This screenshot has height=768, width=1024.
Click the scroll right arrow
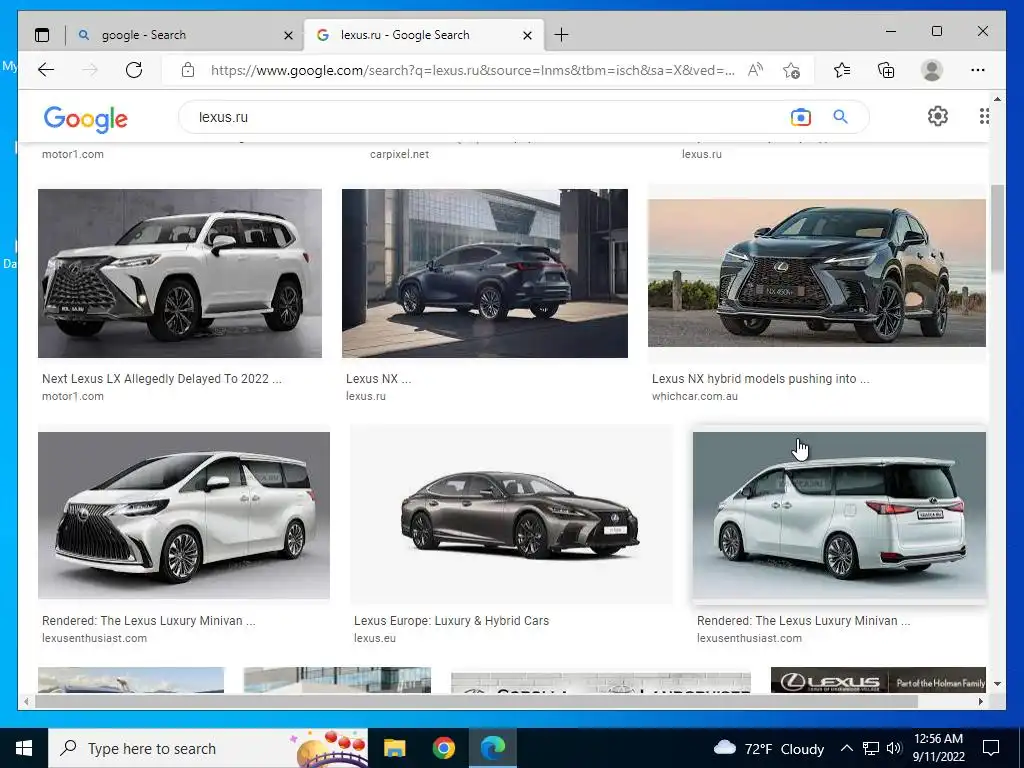[x=981, y=701]
